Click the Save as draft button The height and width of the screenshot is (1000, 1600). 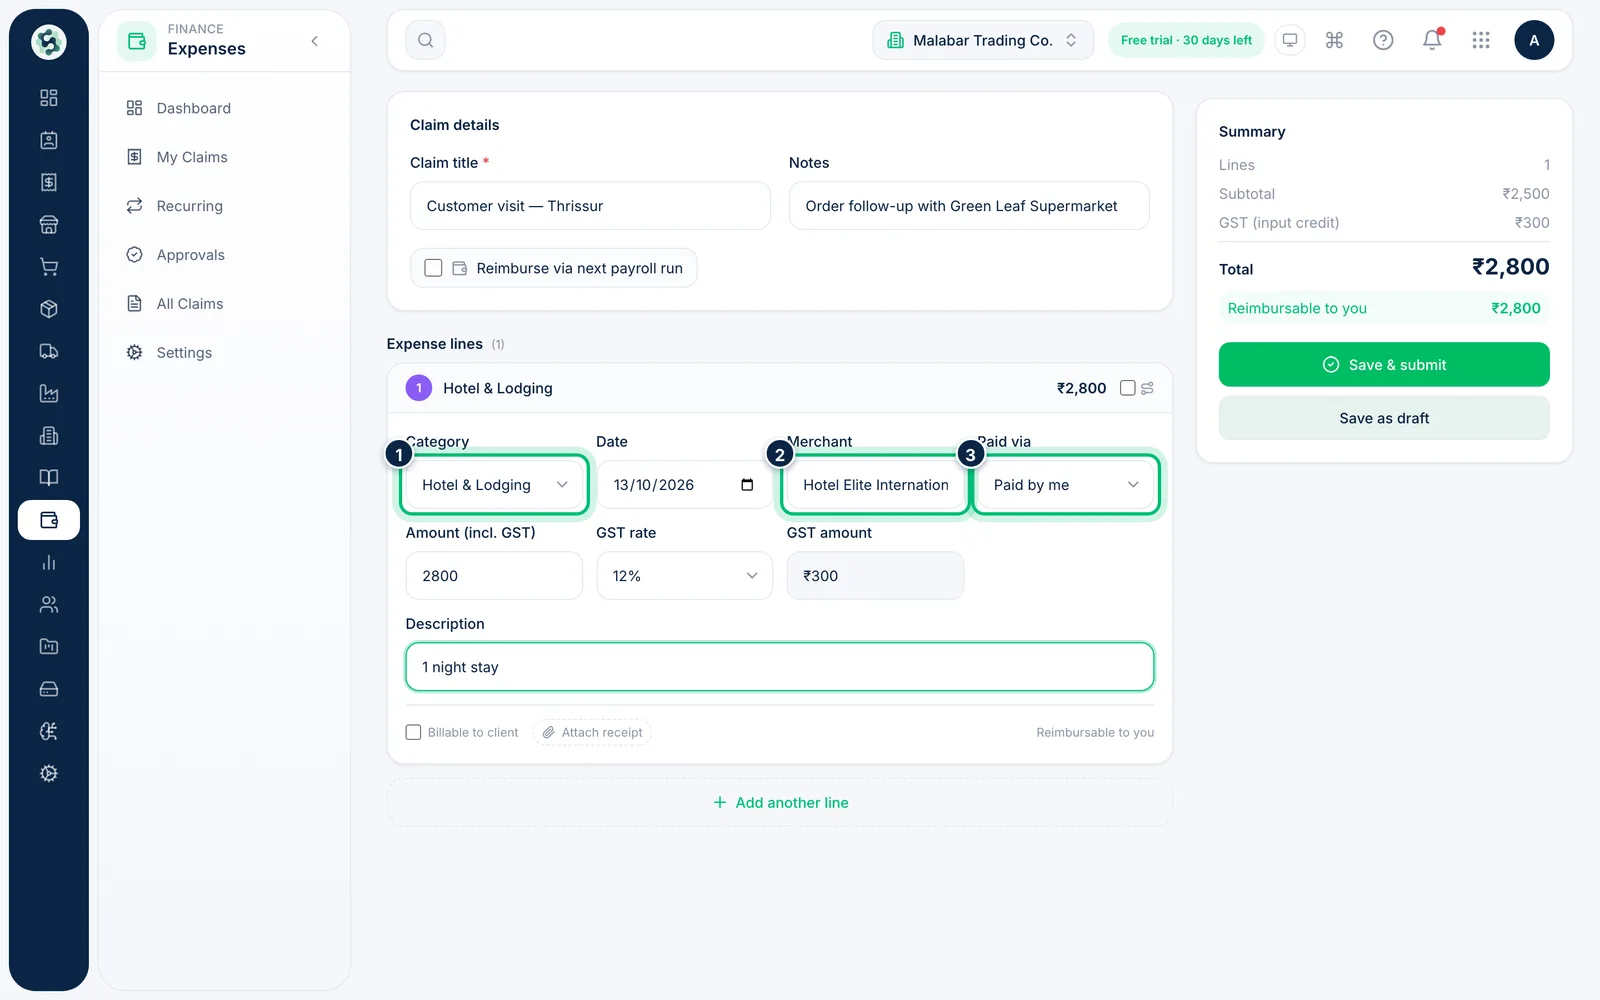tap(1384, 418)
